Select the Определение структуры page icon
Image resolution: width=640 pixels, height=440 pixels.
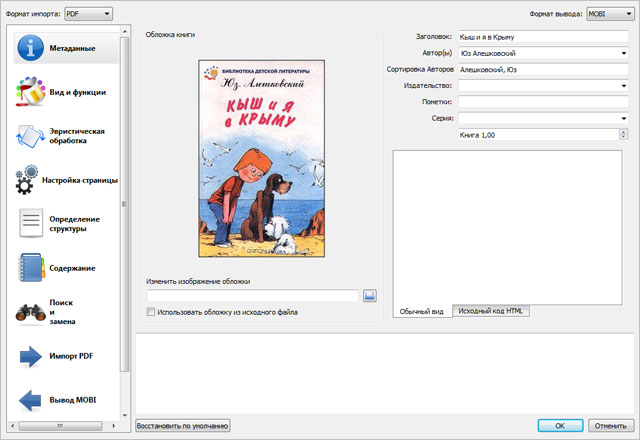(31, 223)
